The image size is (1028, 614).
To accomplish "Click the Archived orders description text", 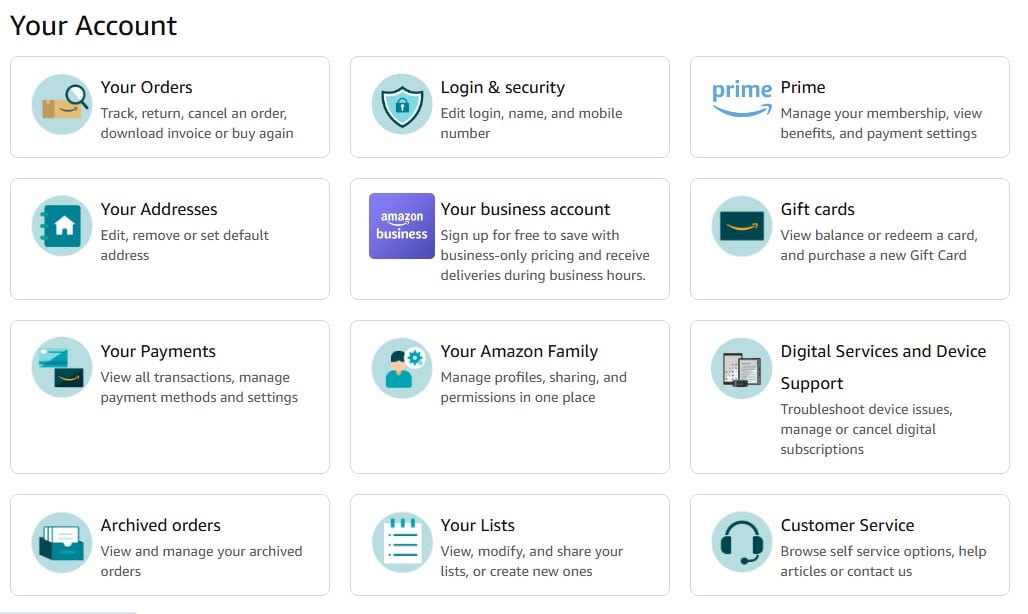I will [x=200, y=561].
